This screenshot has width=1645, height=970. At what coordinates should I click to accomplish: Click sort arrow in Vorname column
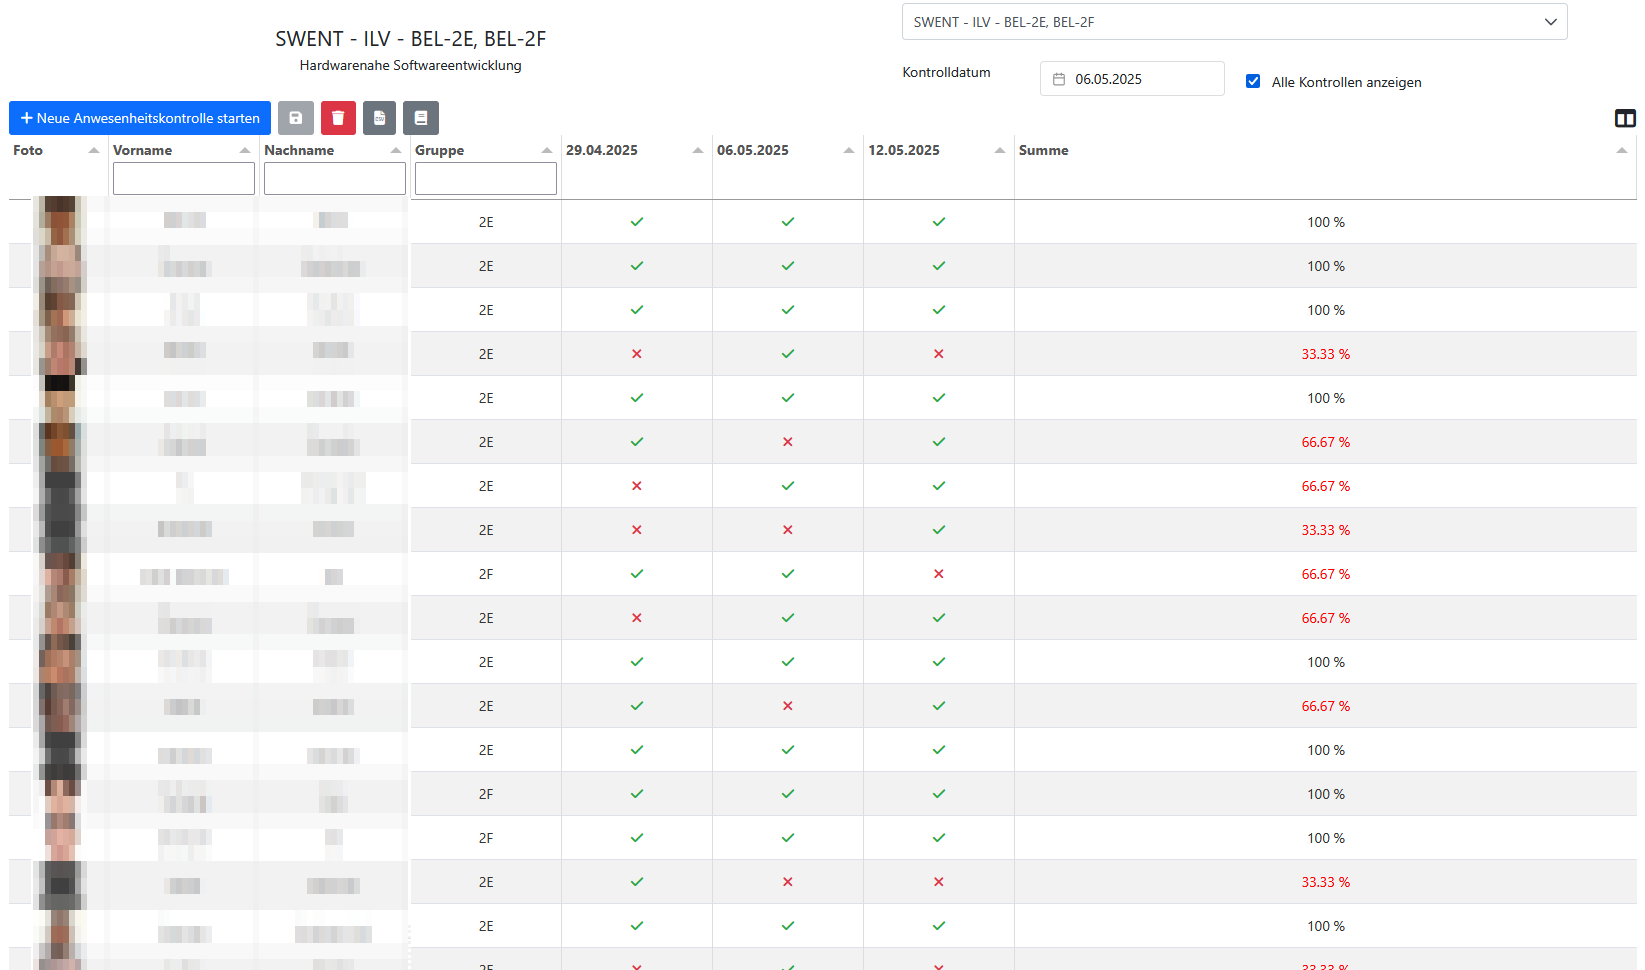click(245, 151)
